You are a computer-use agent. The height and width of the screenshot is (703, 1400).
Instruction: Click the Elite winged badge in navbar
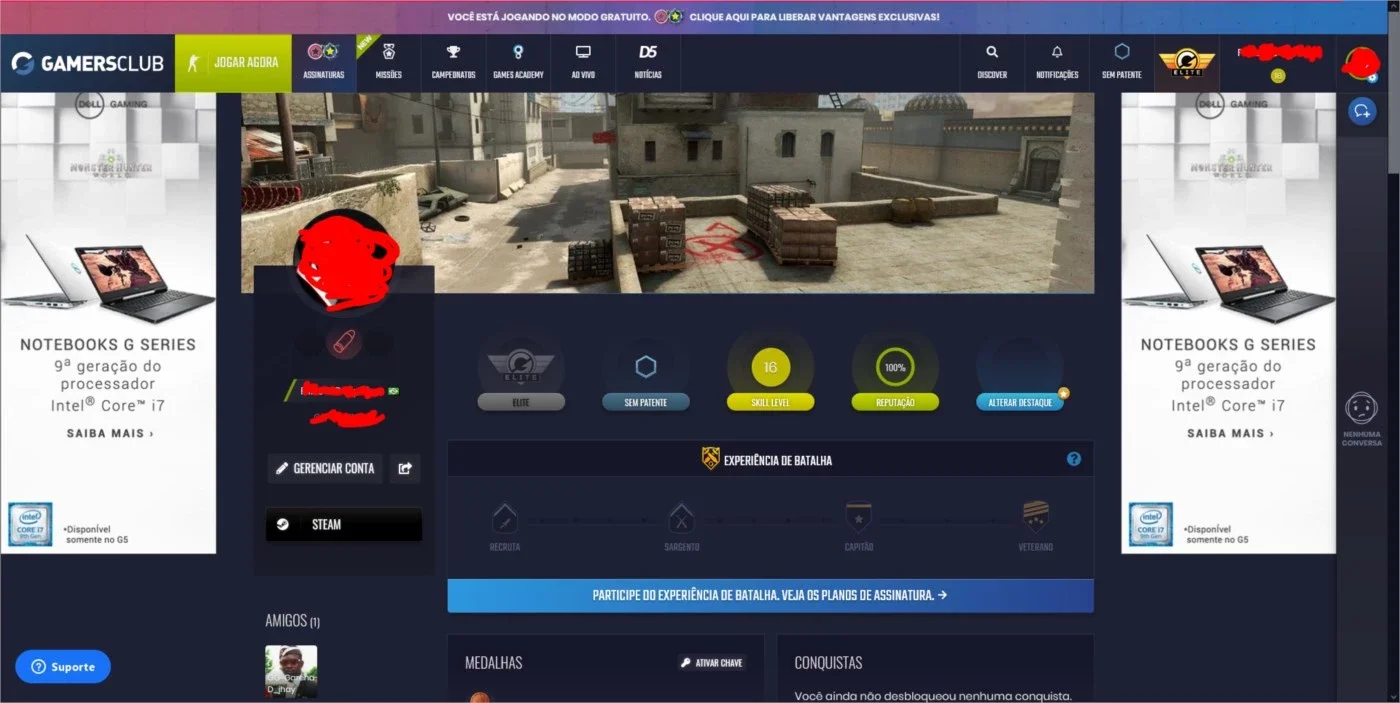(1186, 63)
